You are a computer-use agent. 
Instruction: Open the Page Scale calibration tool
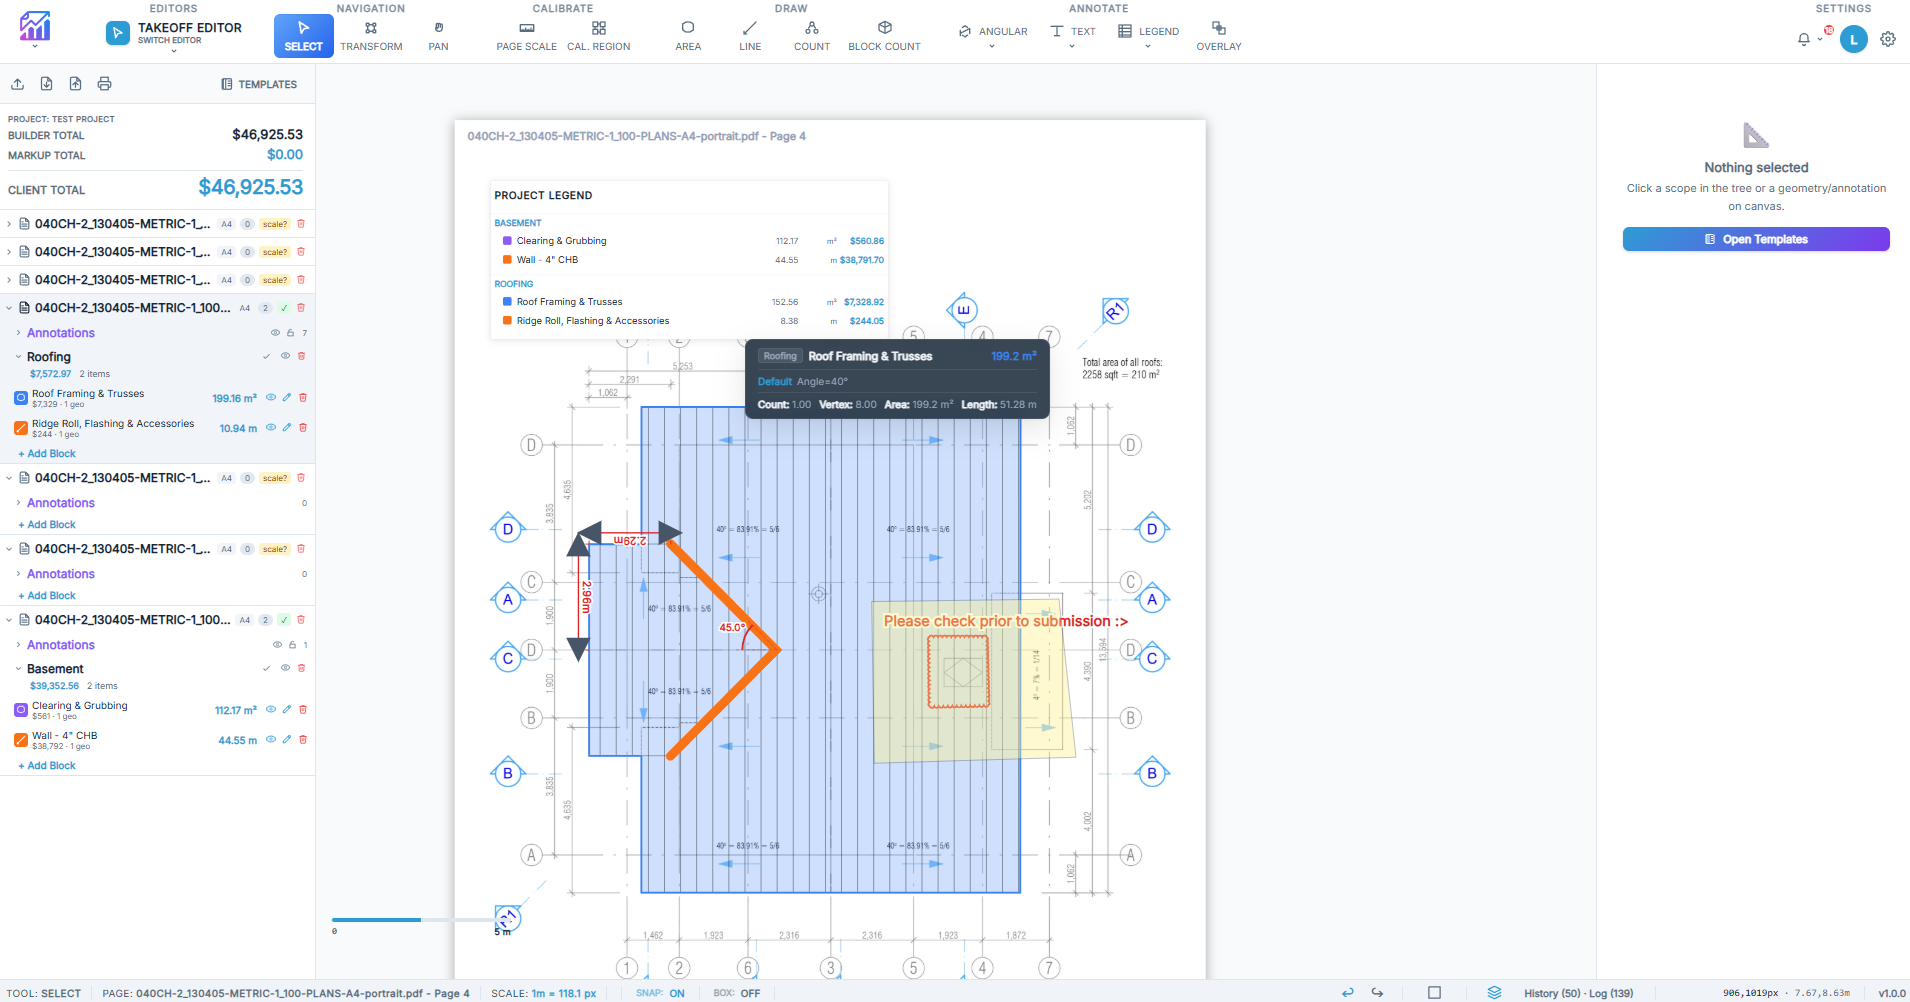click(526, 35)
